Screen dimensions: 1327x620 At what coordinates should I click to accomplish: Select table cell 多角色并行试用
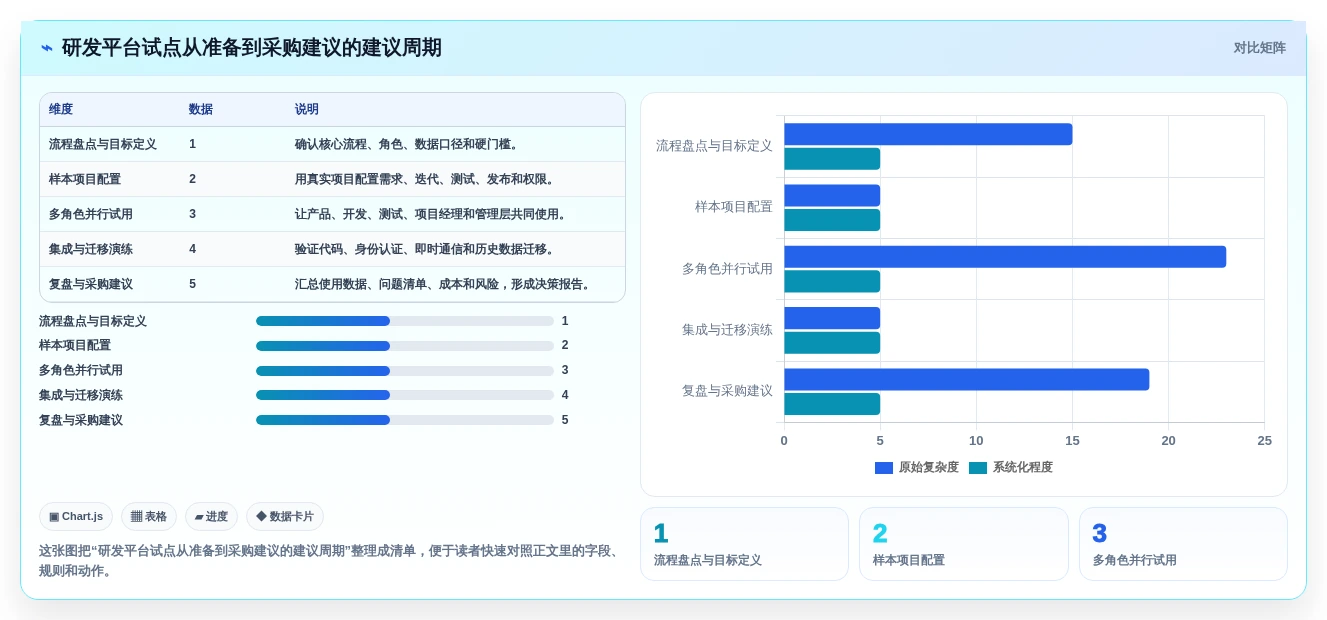tap(91, 214)
